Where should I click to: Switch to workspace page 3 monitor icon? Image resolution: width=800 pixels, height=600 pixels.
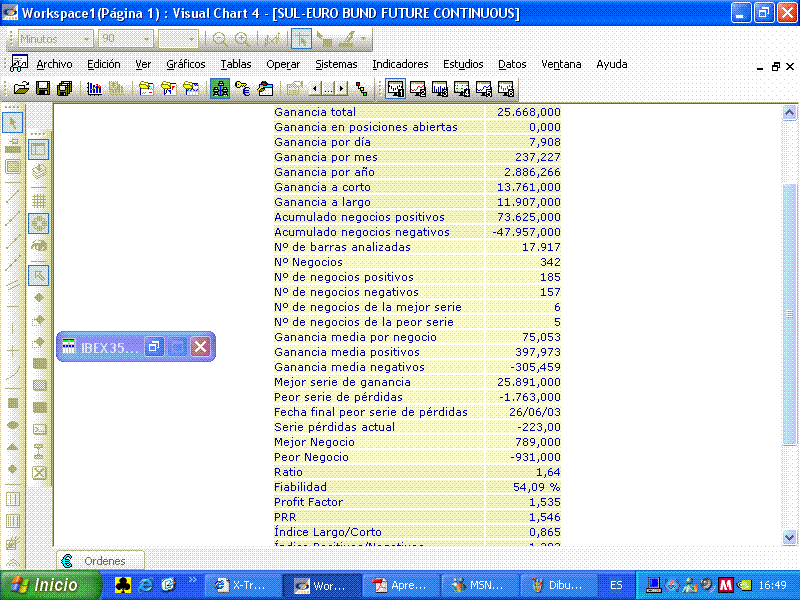click(x=440, y=89)
